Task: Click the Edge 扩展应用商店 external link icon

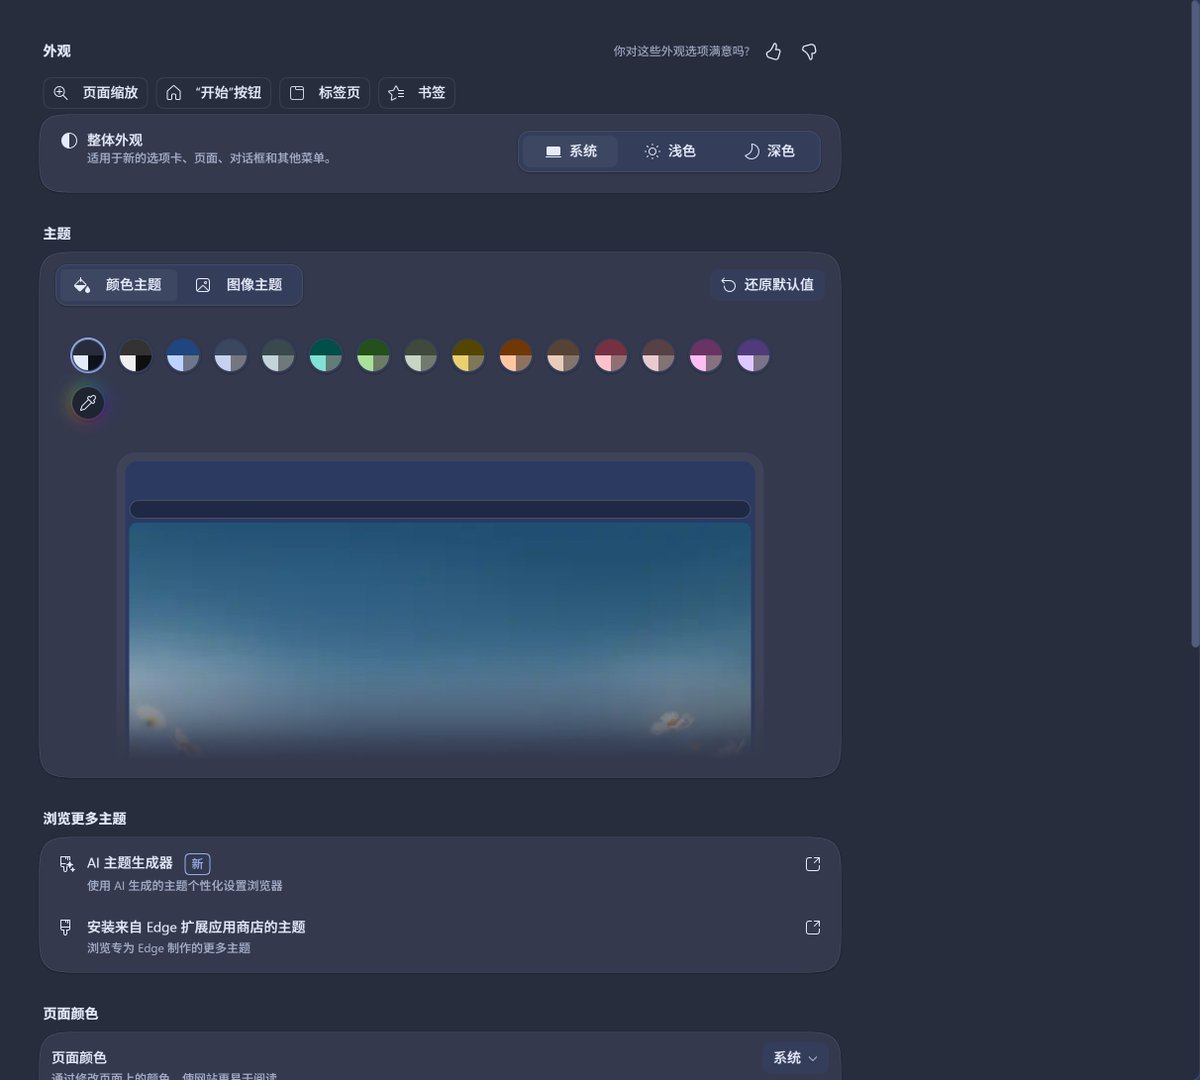Action: click(813, 927)
